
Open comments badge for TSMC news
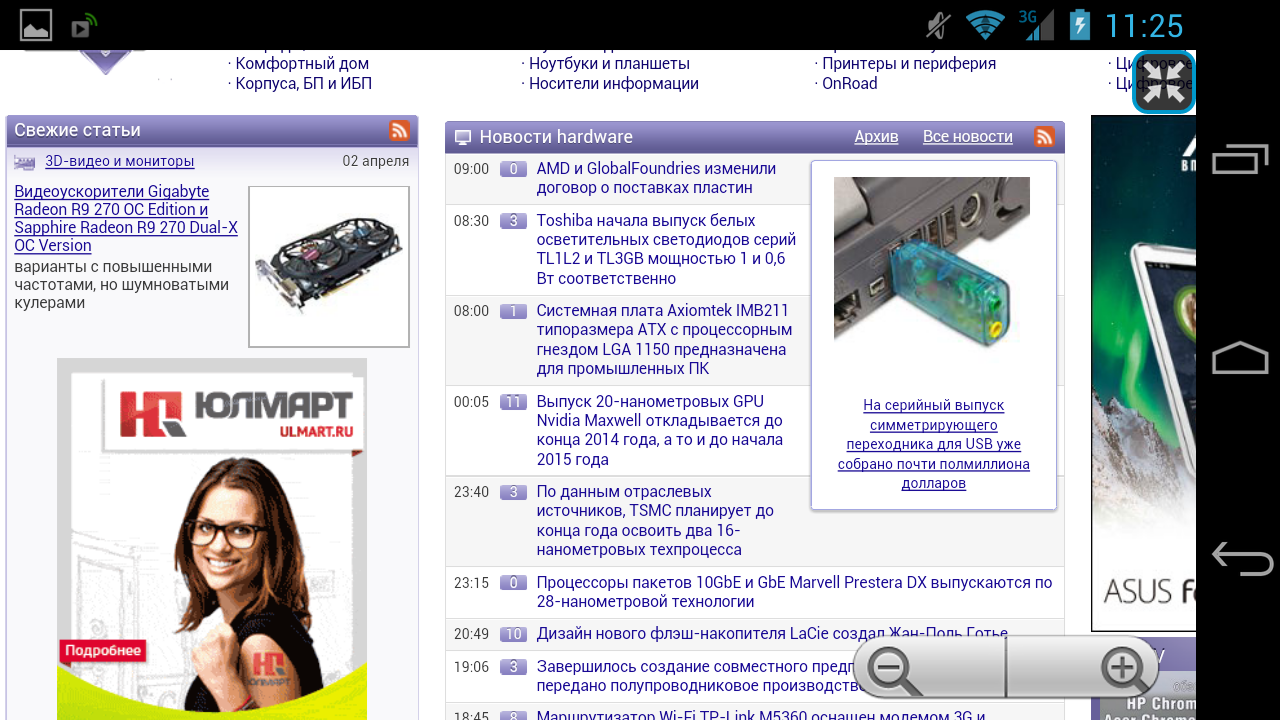coord(513,492)
